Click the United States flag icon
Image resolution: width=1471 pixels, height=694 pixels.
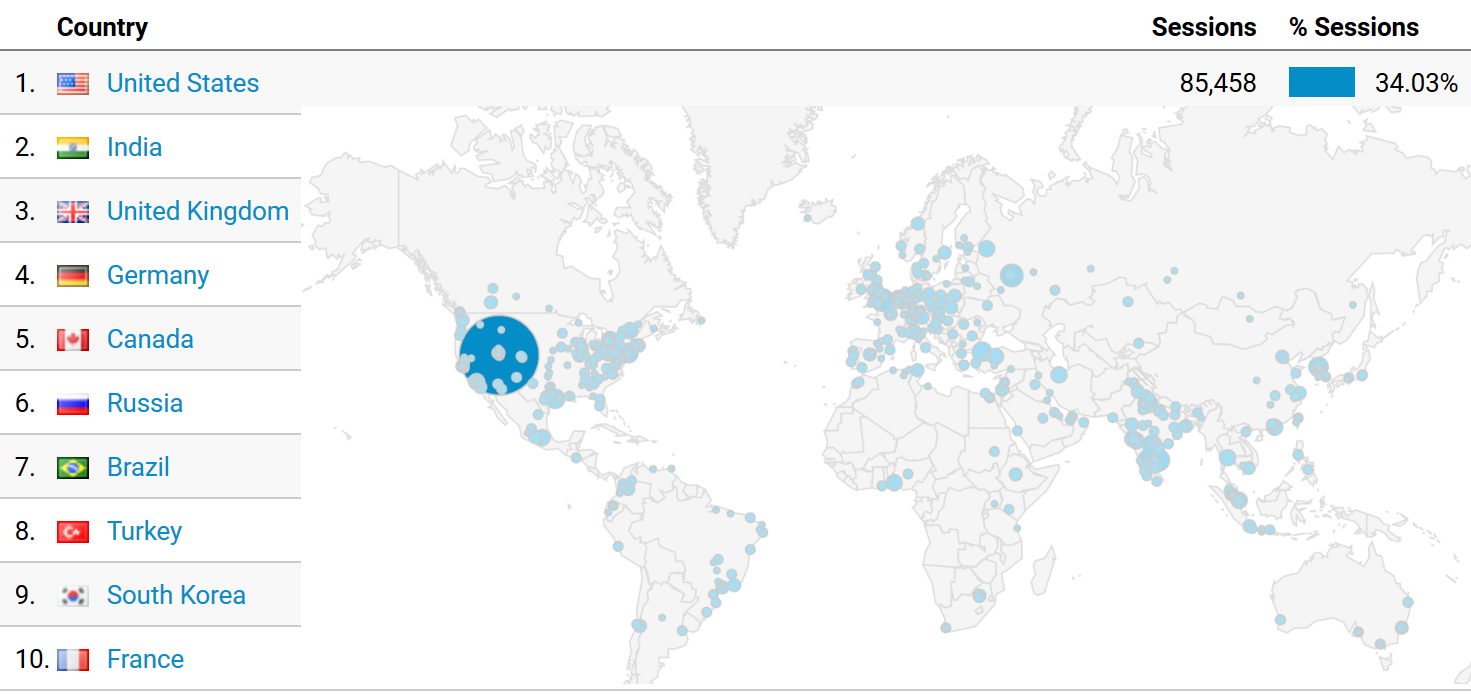(x=73, y=84)
